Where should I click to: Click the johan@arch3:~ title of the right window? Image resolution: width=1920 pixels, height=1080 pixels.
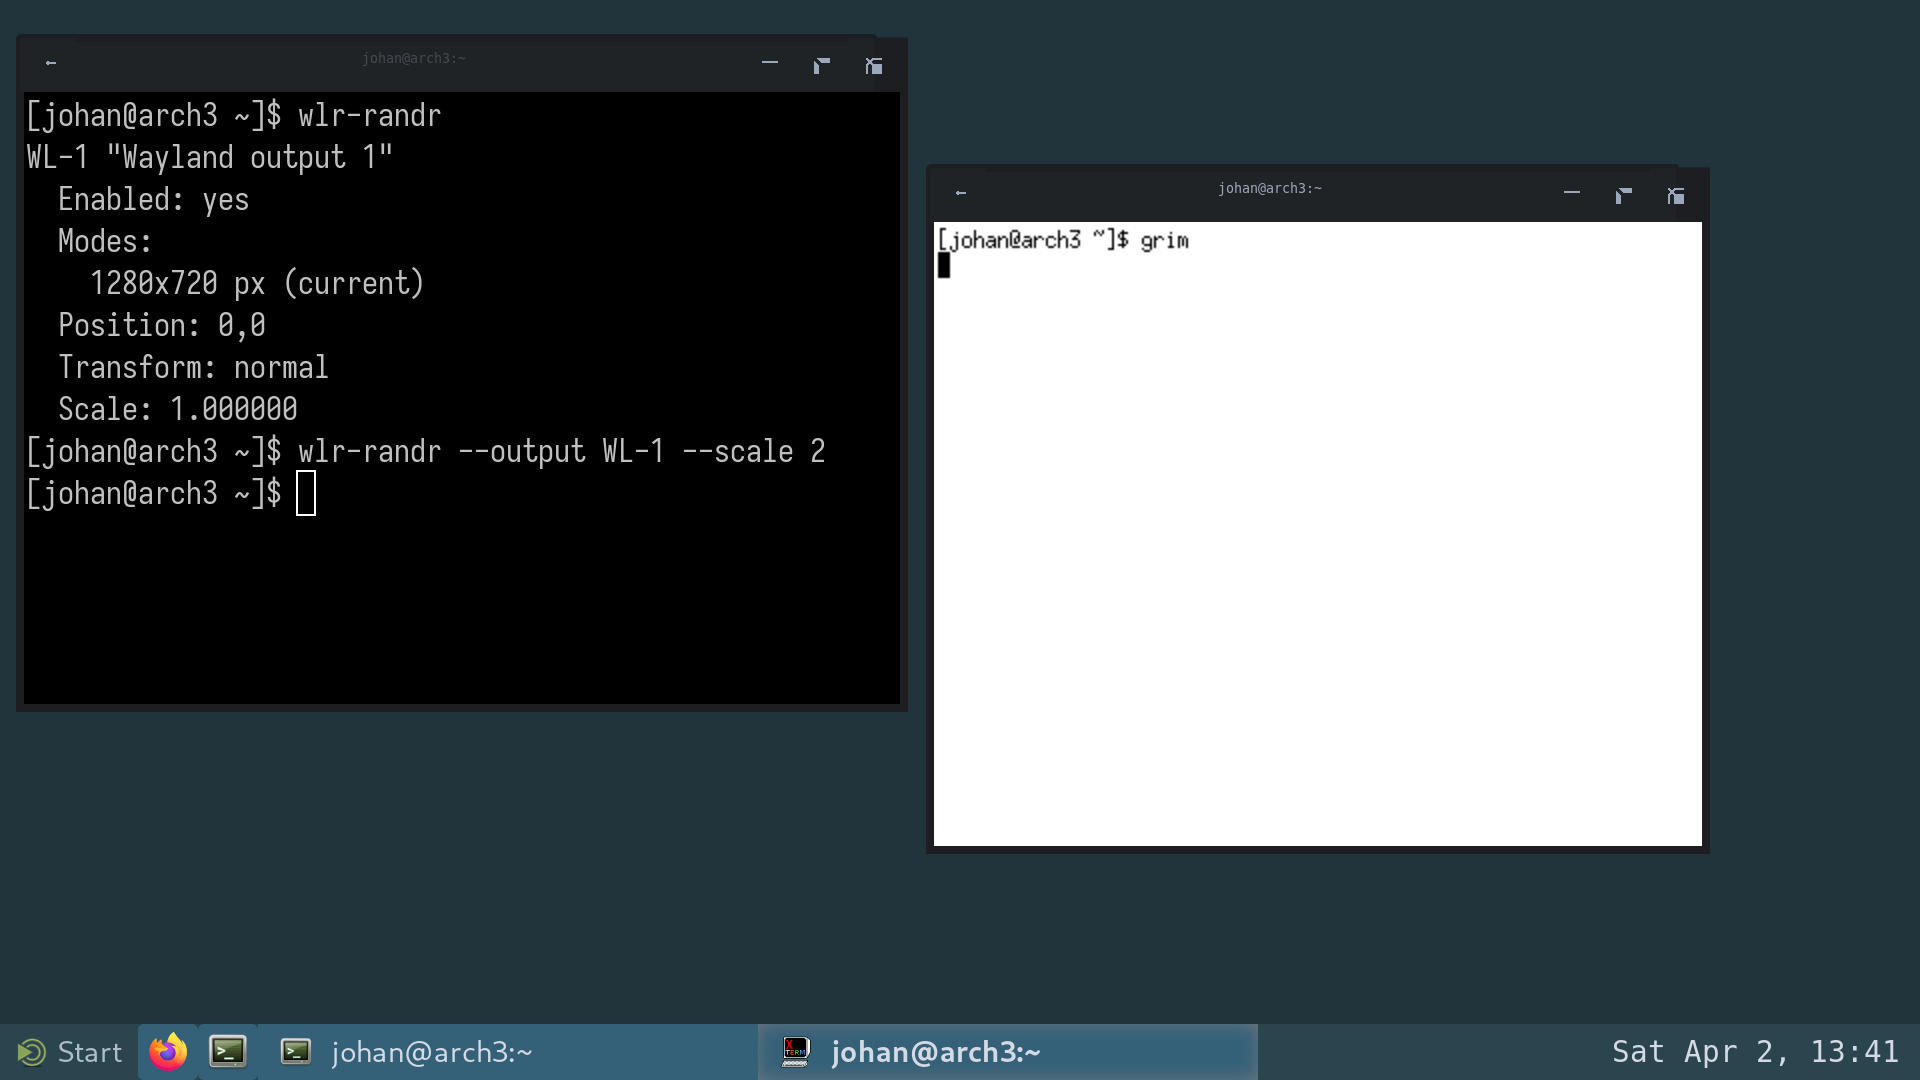(1270, 188)
